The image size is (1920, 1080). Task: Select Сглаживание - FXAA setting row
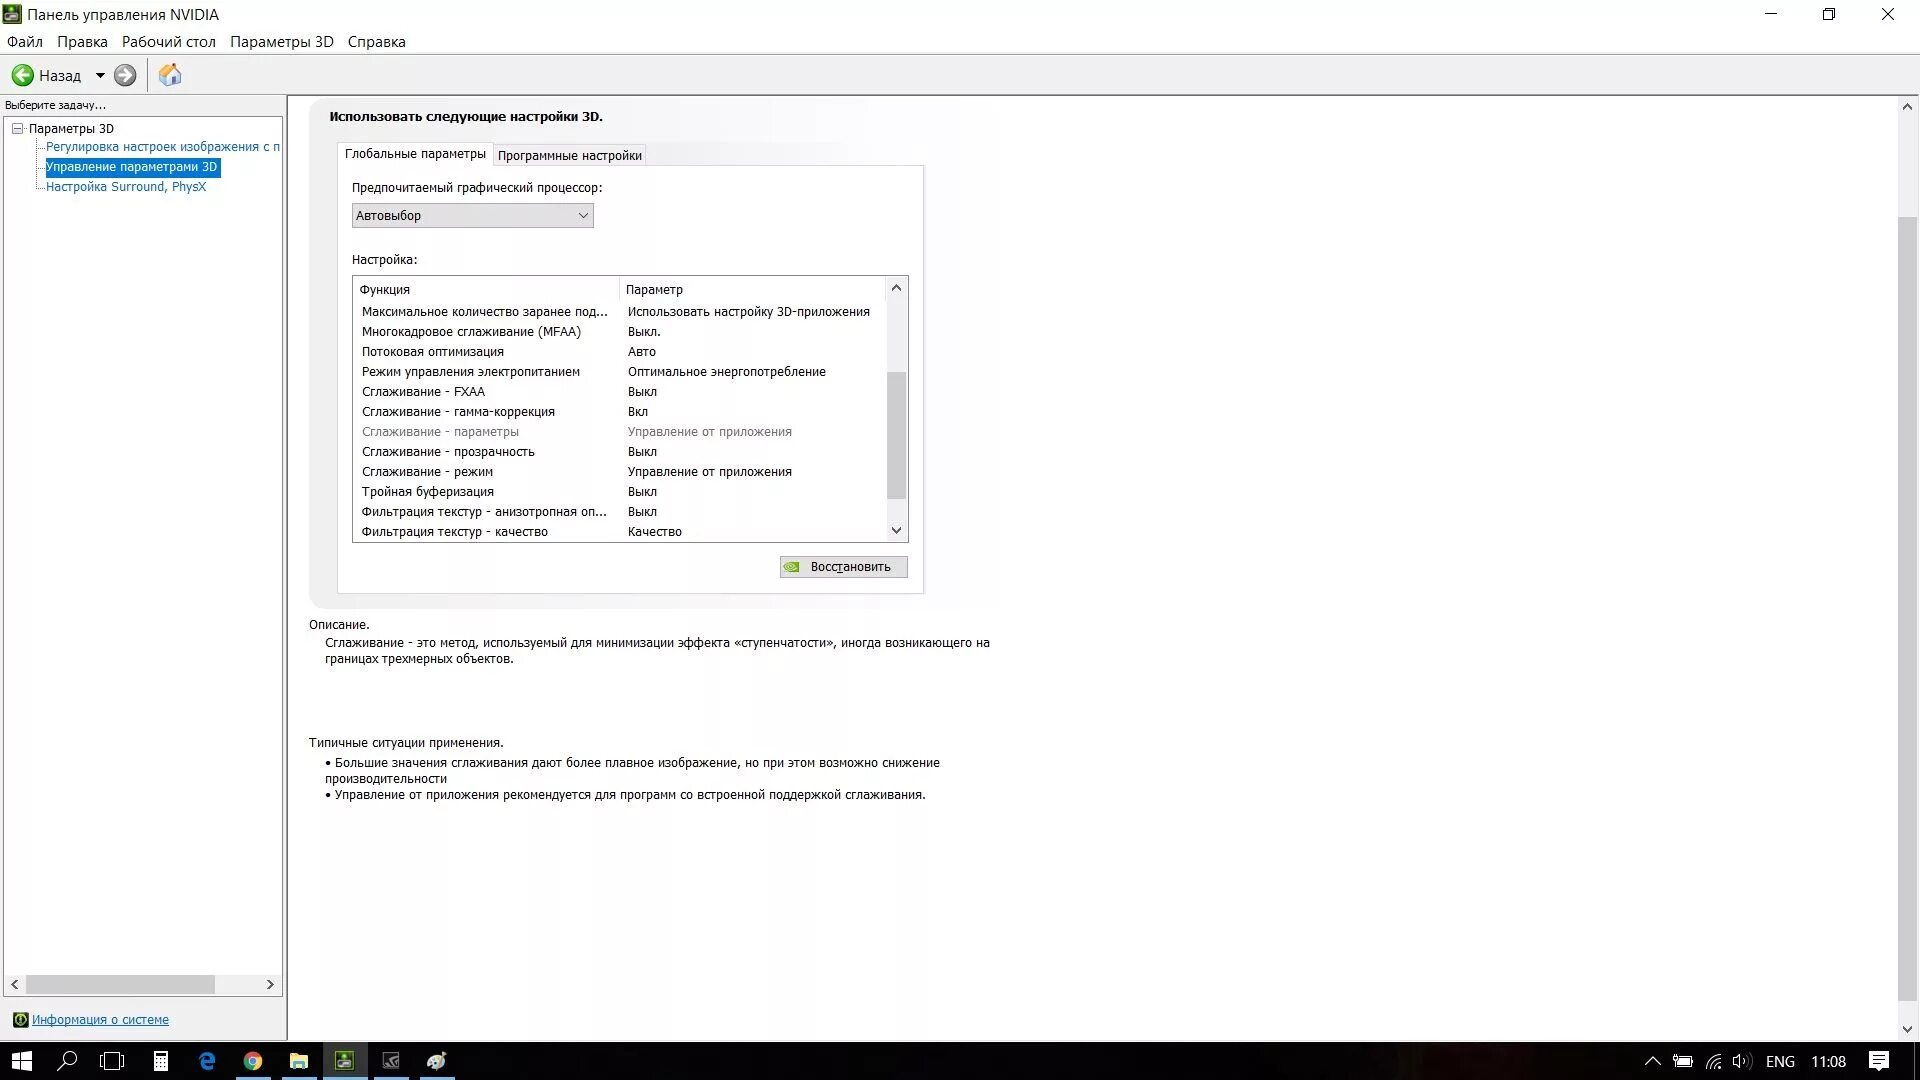pyautogui.click(x=423, y=392)
